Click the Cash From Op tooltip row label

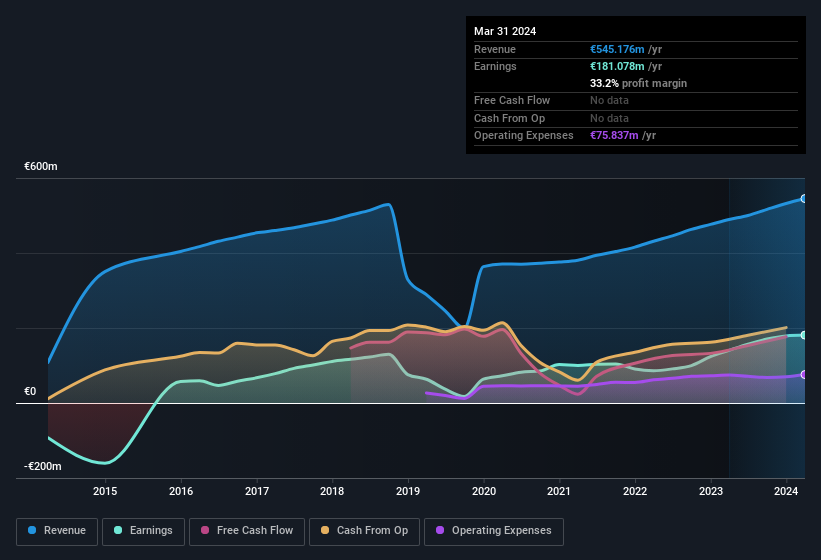point(509,118)
